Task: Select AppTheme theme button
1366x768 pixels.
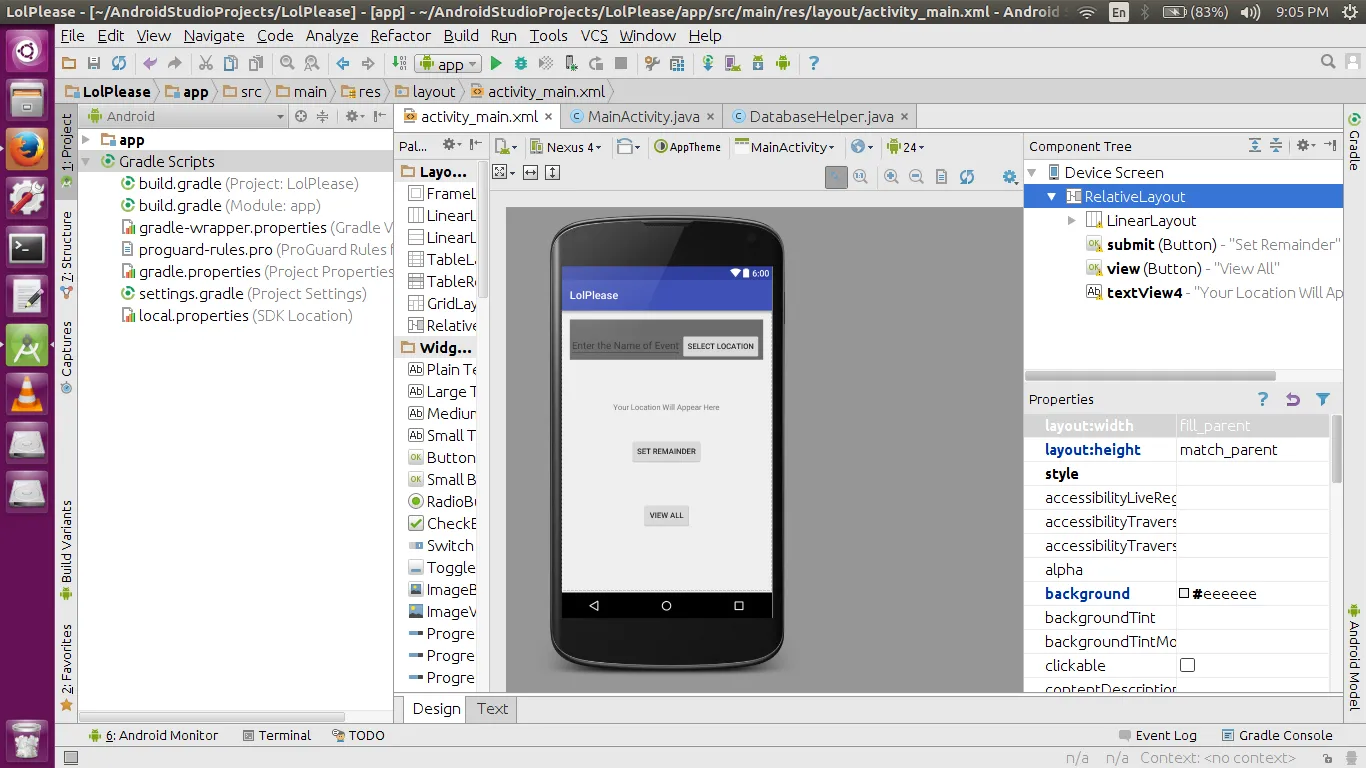Action: [x=688, y=147]
